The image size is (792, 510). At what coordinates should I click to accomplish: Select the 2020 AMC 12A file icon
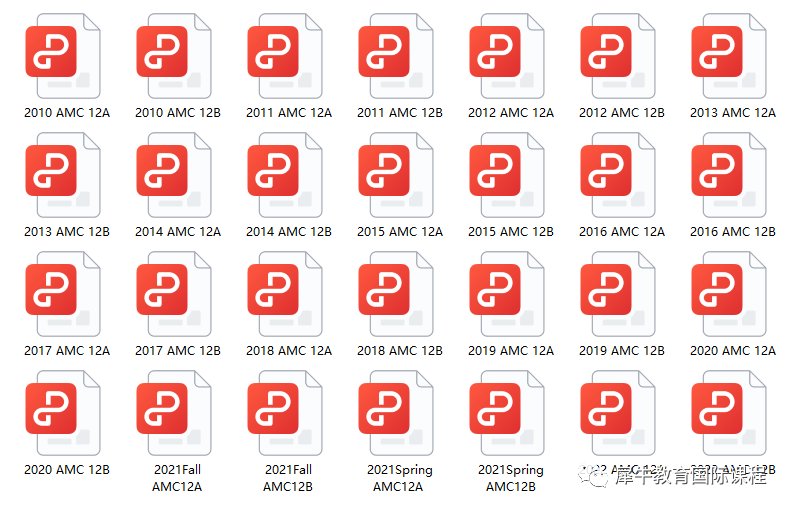(728, 291)
